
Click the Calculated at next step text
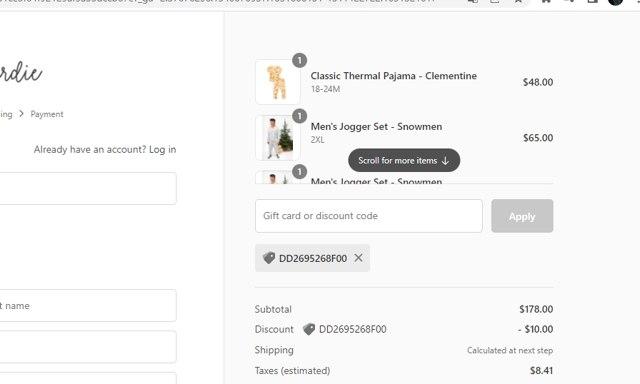(x=510, y=351)
